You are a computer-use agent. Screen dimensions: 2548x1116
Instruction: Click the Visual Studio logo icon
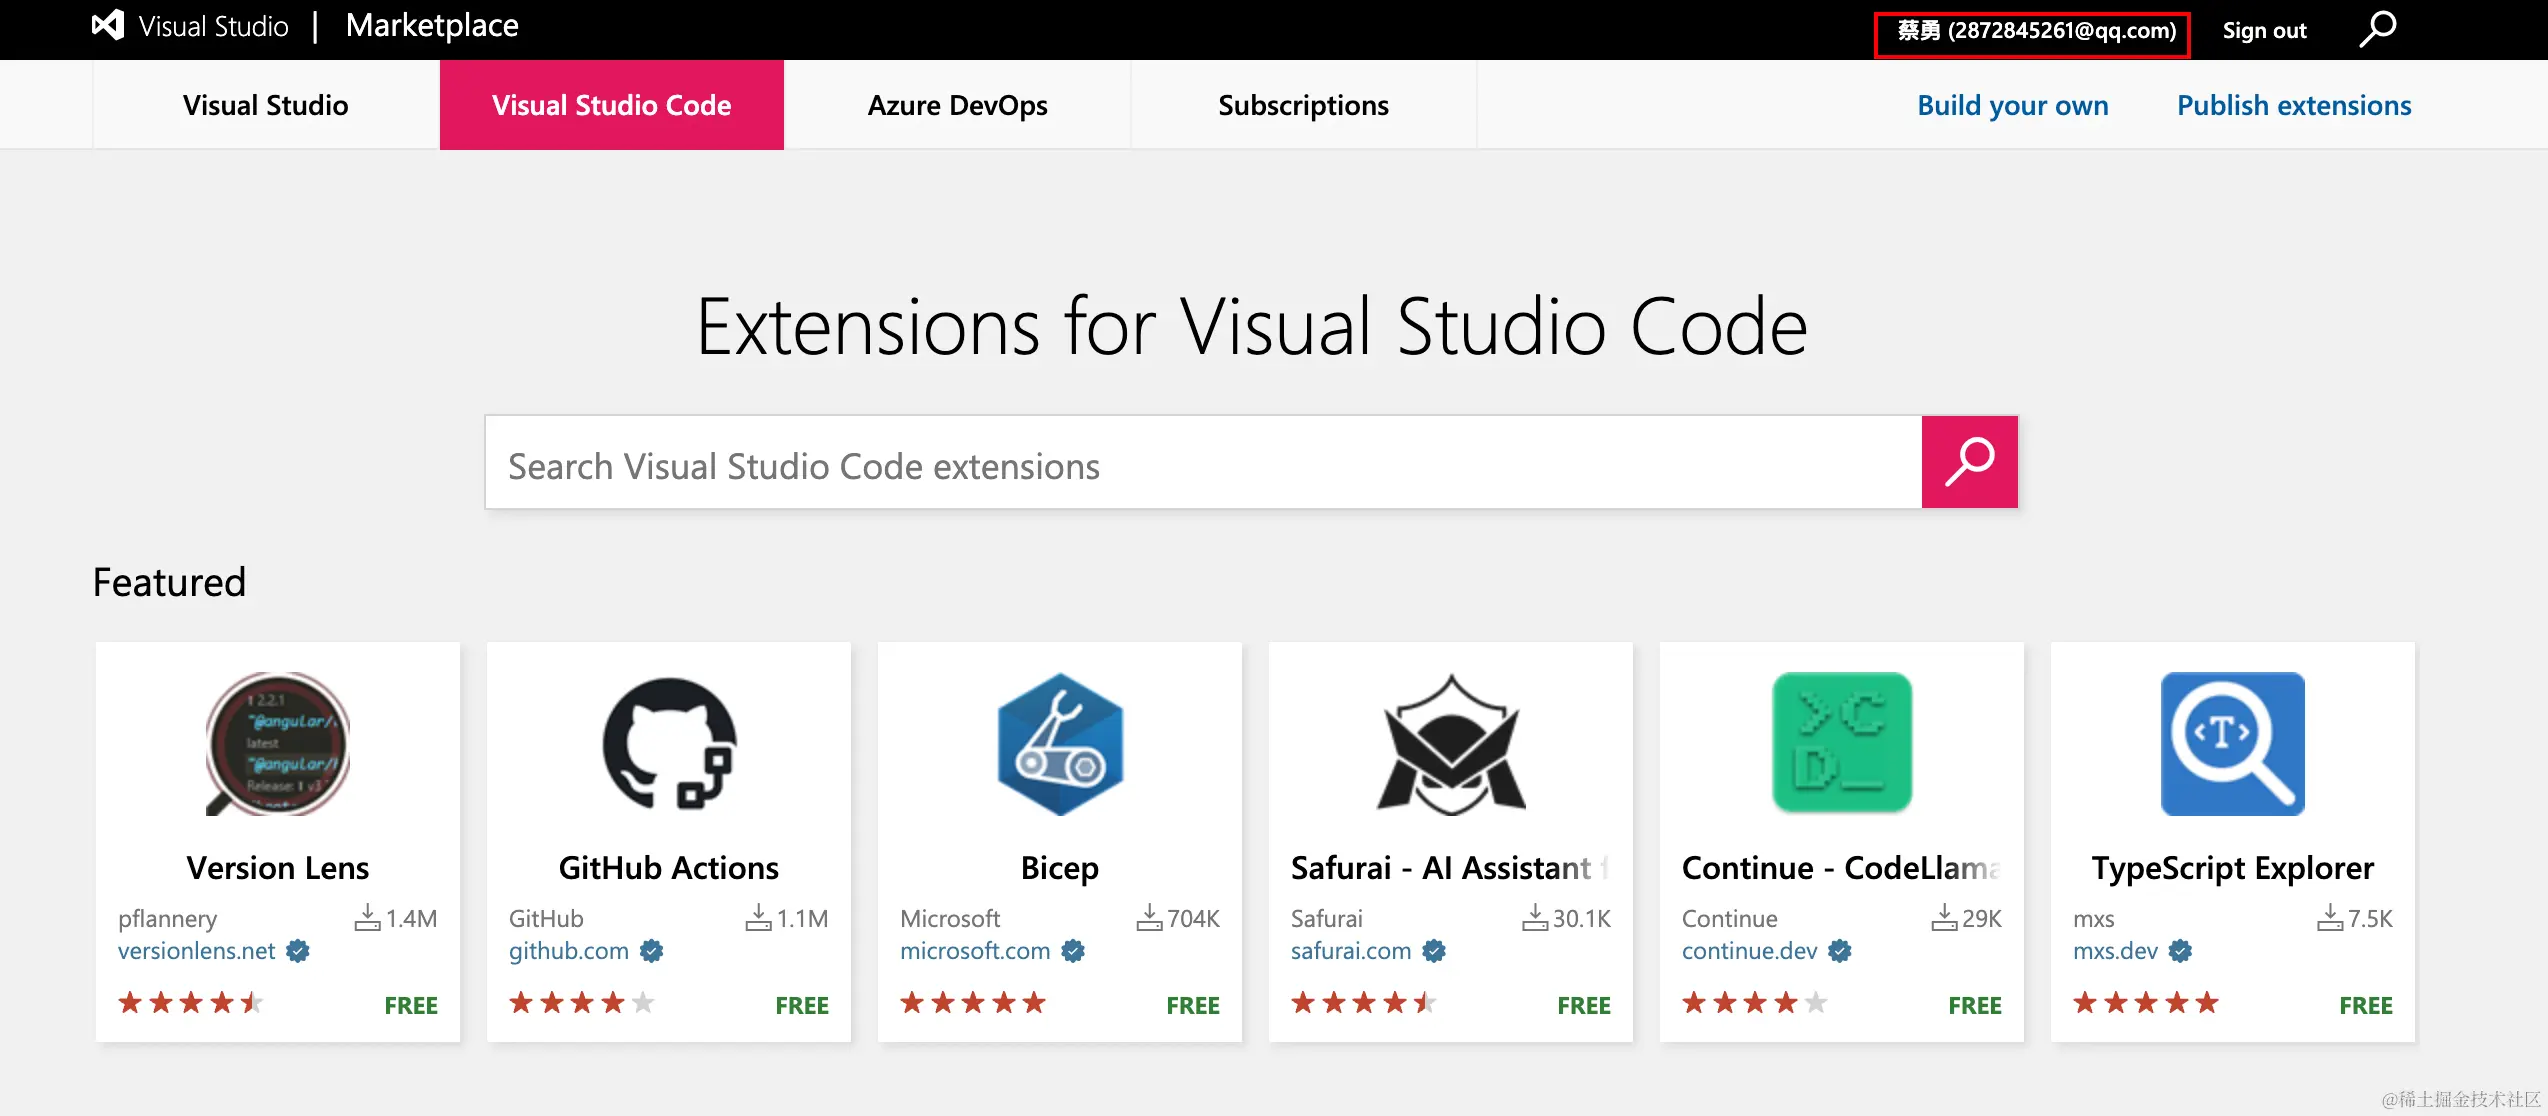click(108, 25)
